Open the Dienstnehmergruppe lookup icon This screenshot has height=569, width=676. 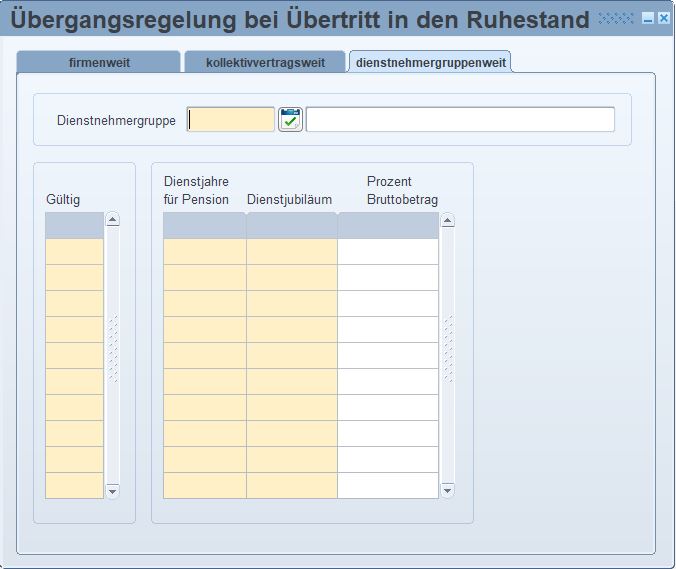click(x=290, y=120)
